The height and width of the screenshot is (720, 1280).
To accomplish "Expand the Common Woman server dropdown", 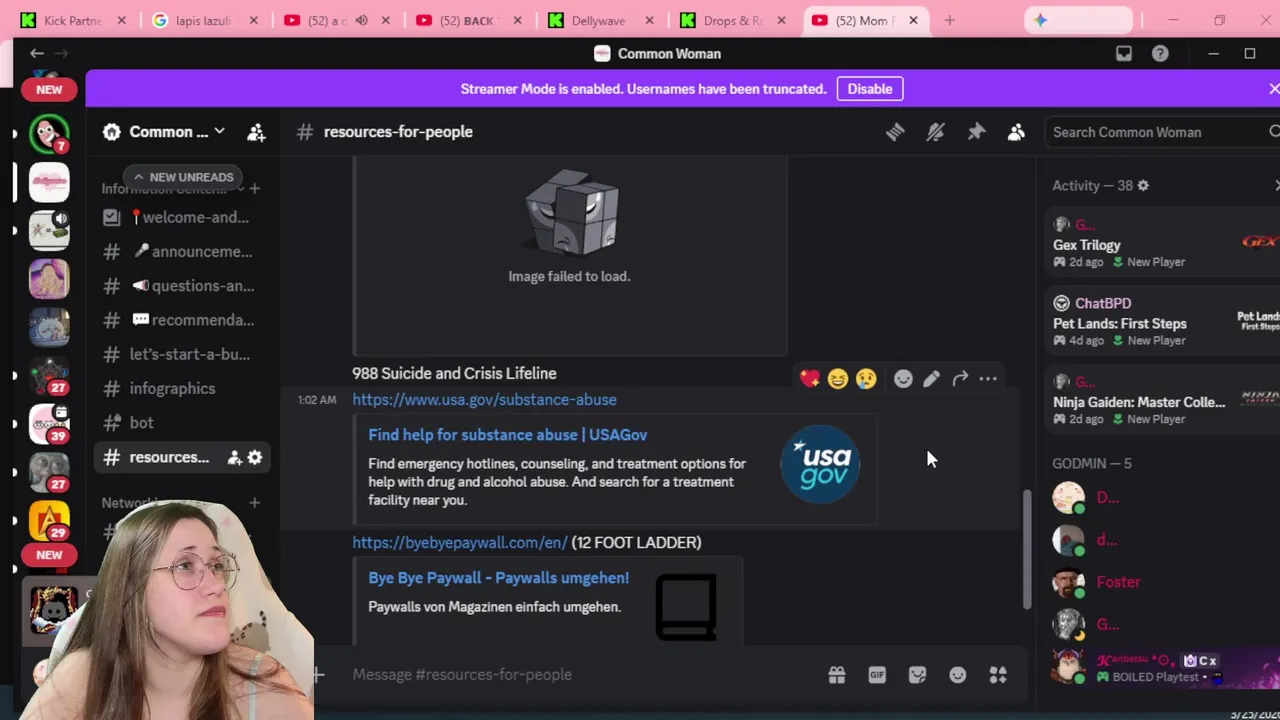I will point(219,132).
